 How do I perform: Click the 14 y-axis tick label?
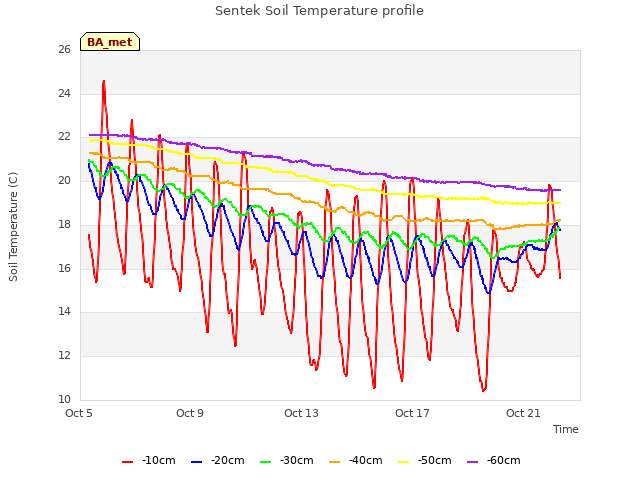coord(64,312)
